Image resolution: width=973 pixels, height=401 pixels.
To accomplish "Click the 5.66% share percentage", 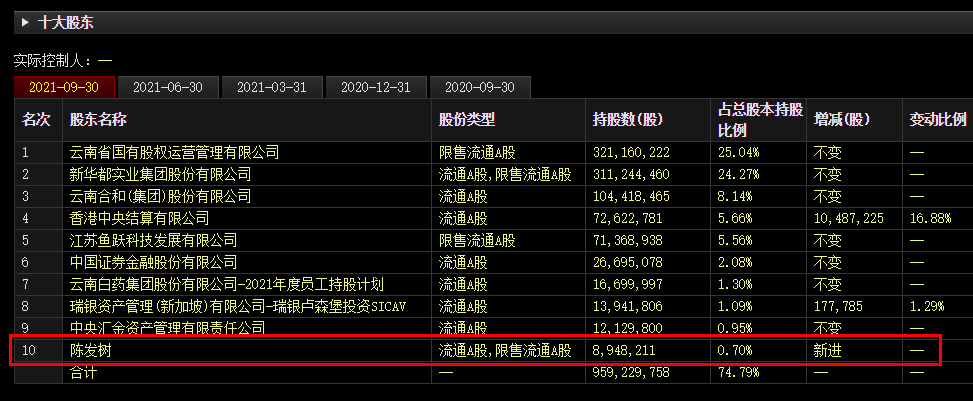I will 735,219.
